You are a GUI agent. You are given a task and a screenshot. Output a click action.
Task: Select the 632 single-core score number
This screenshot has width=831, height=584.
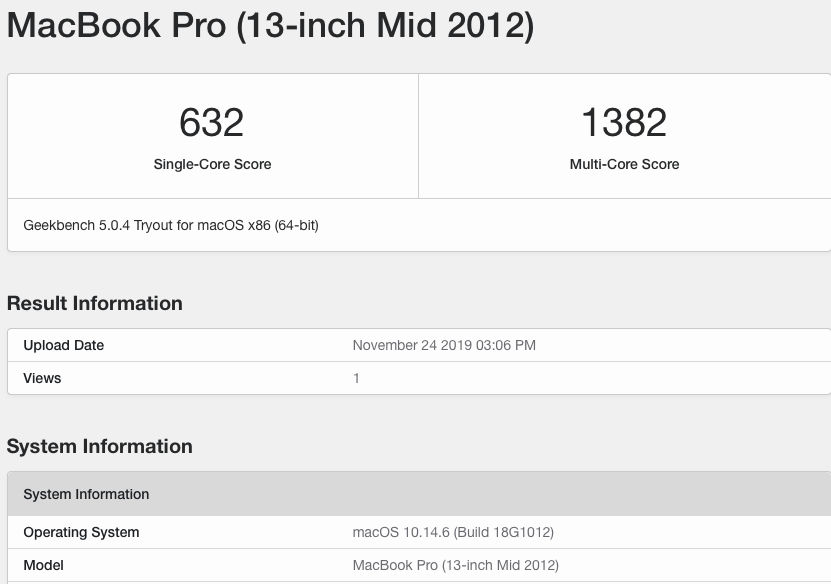(x=212, y=123)
